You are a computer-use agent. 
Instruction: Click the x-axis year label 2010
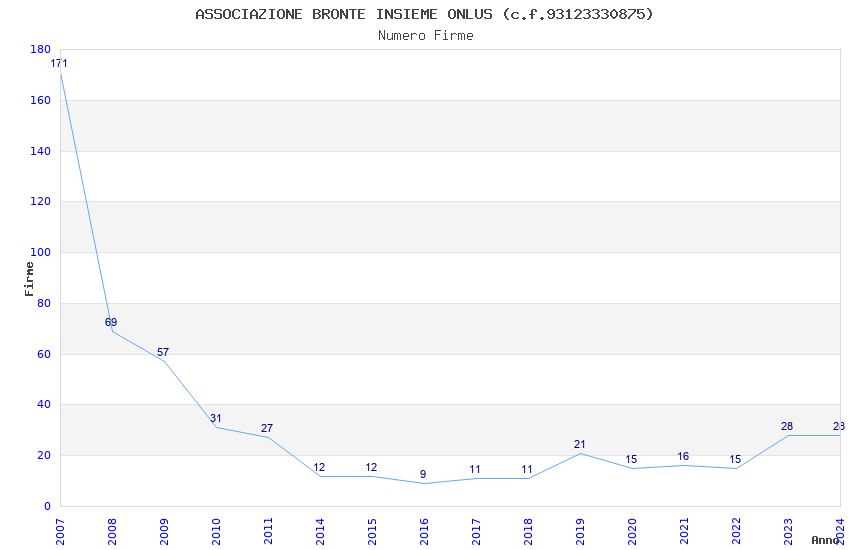[x=216, y=532]
